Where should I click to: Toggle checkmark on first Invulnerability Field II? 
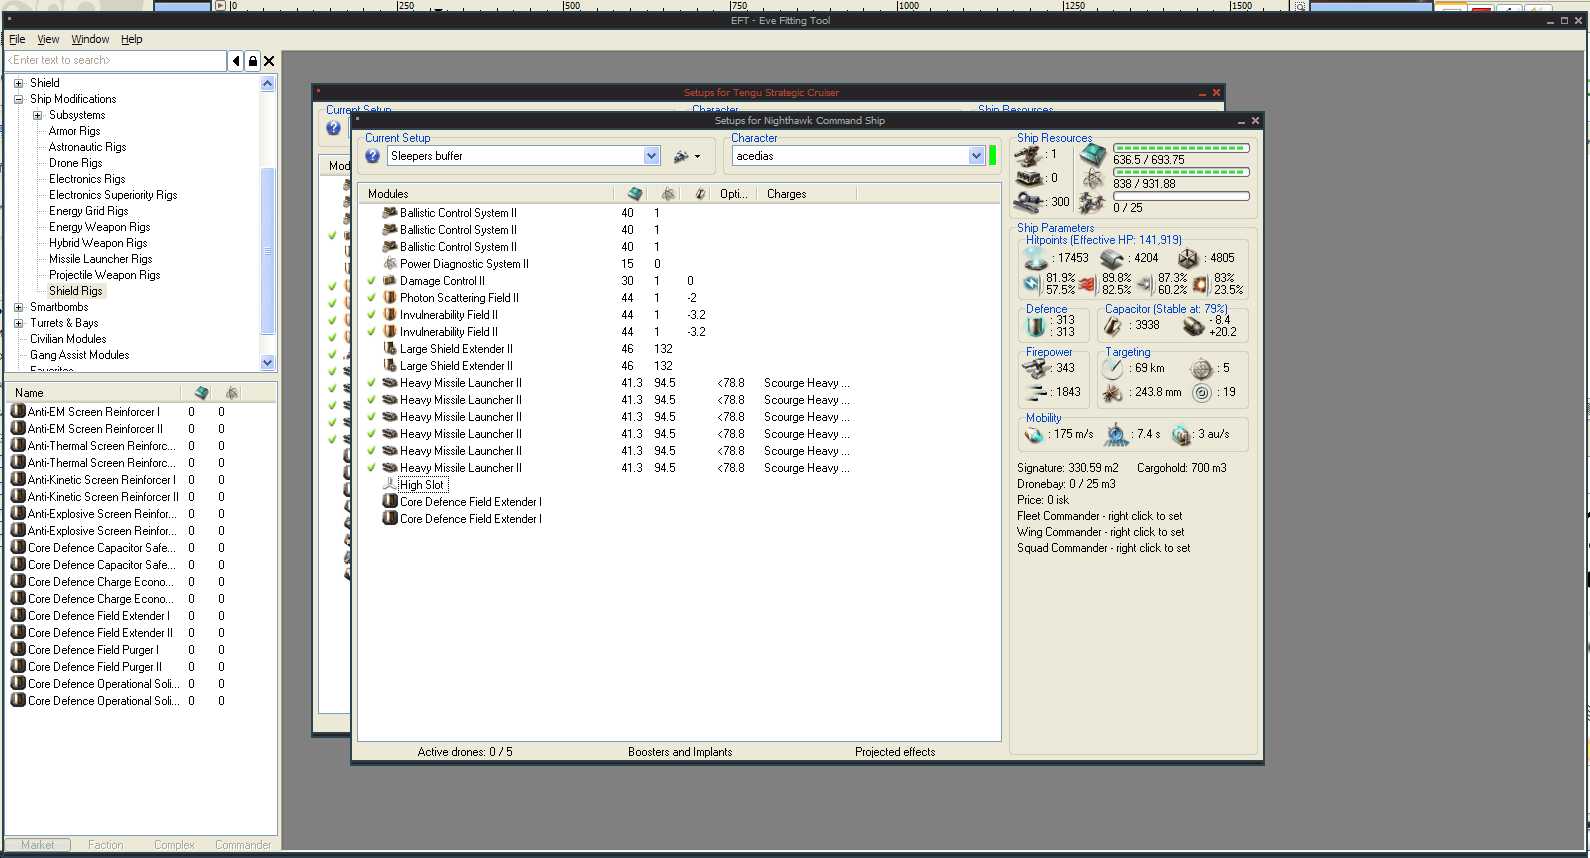[371, 315]
